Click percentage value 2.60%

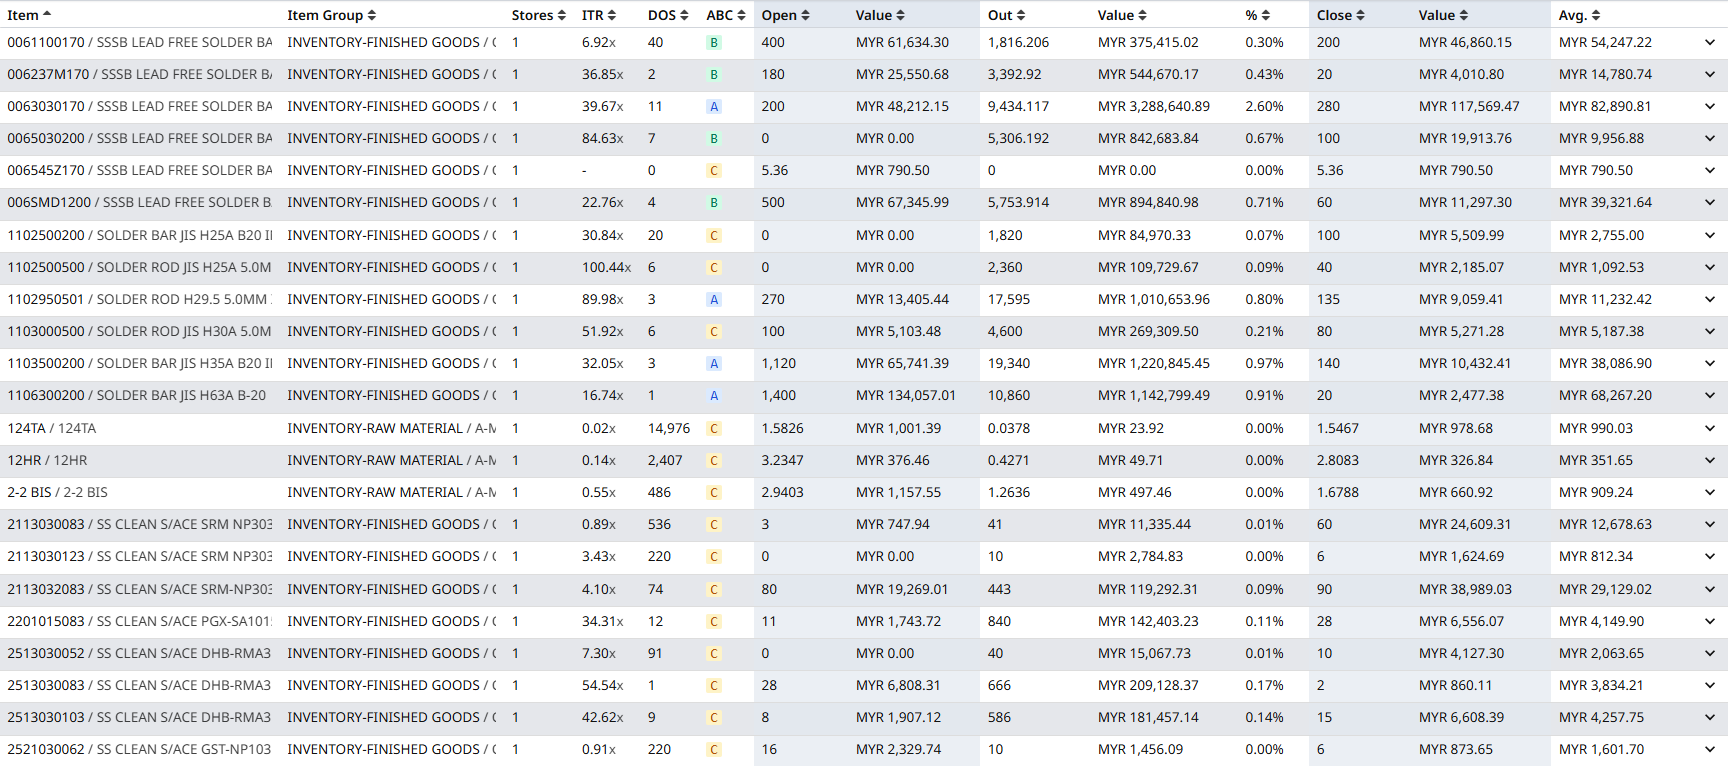tap(1265, 106)
